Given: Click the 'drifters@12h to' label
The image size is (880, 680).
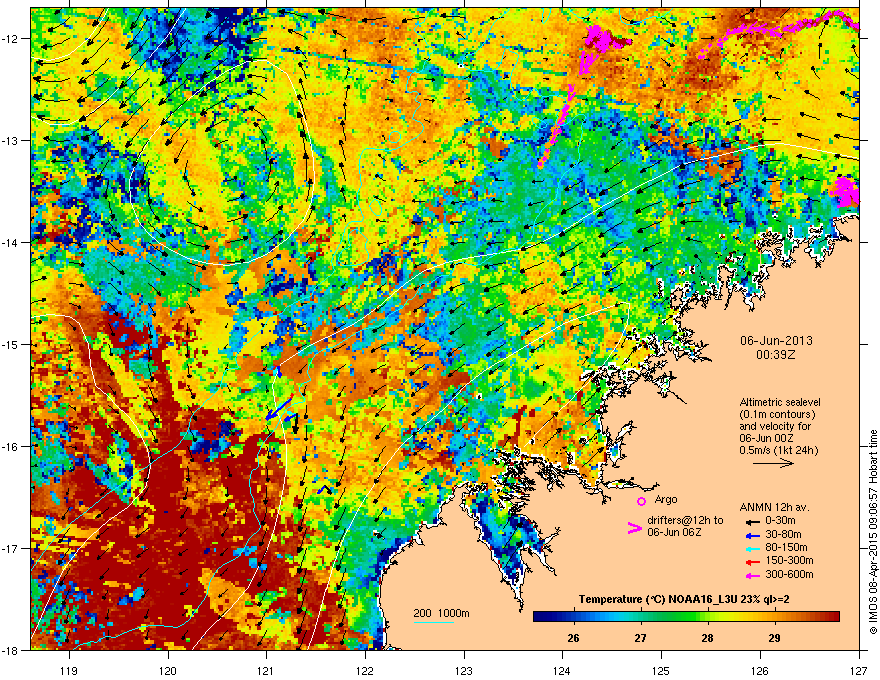Looking at the screenshot, I should [x=685, y=521].
